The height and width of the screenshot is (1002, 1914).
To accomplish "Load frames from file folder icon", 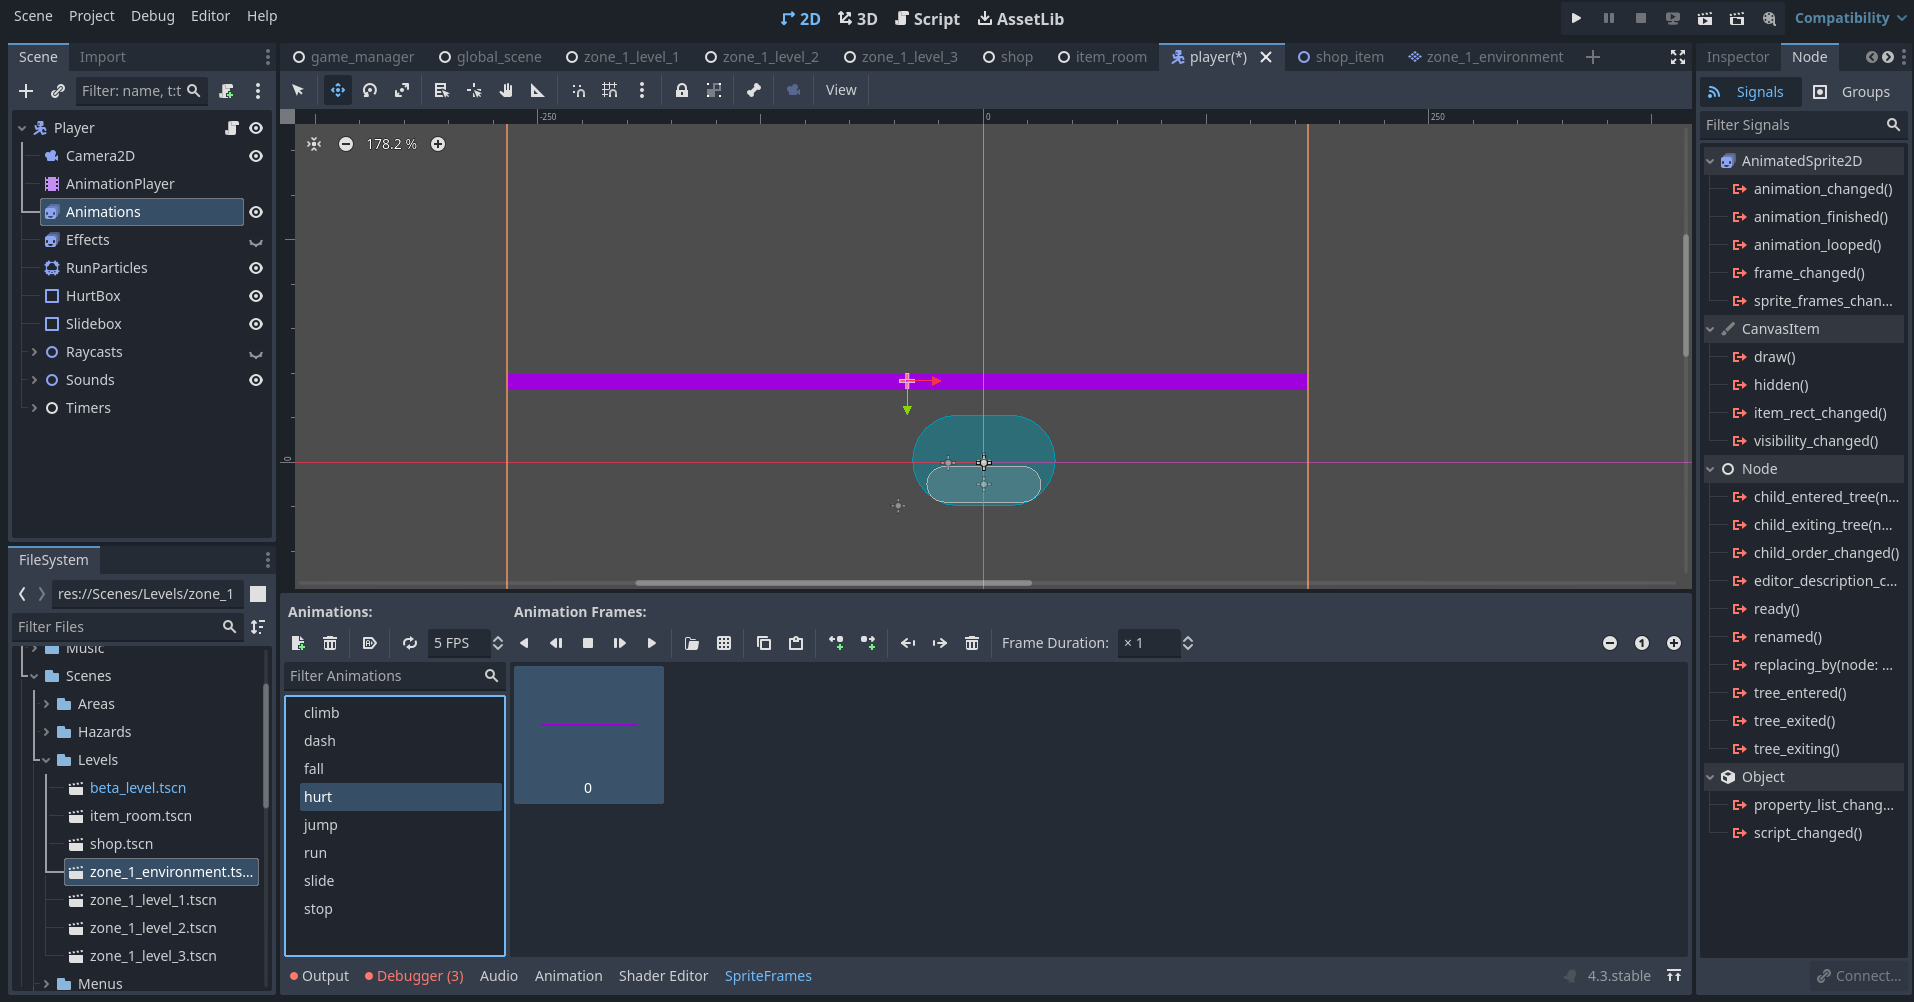I will [x=692, y=643].
